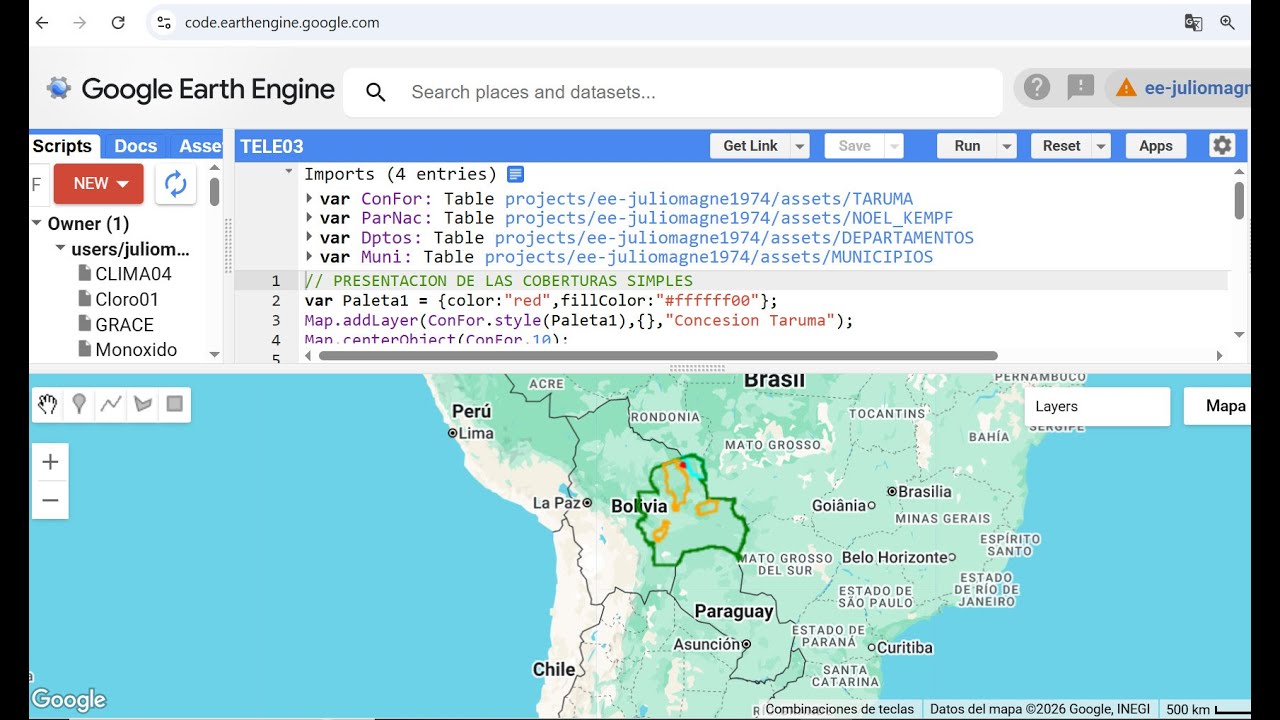Click code line 3 Map.addLayer text

tap(580, 321)
